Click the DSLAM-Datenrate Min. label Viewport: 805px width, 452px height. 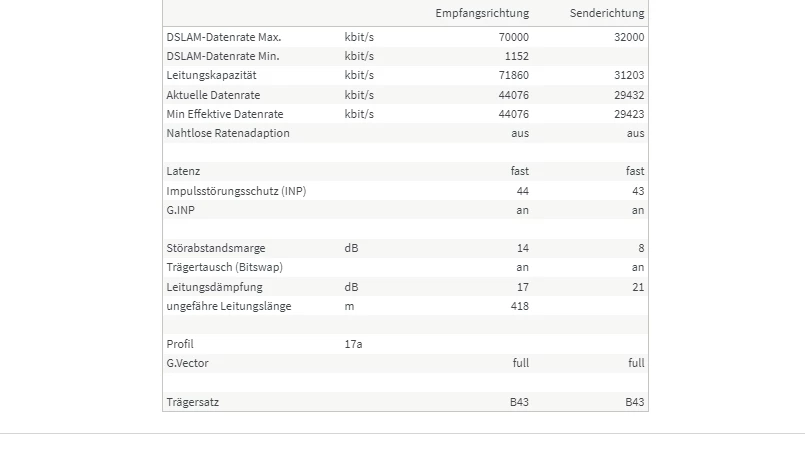[x=223, y=56]
